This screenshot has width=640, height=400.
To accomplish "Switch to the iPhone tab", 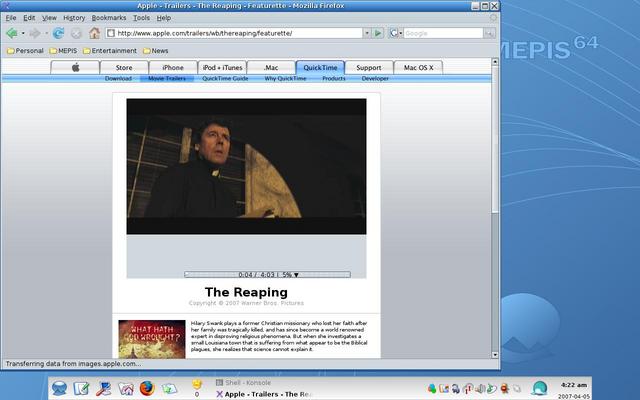I will point(173,67).
